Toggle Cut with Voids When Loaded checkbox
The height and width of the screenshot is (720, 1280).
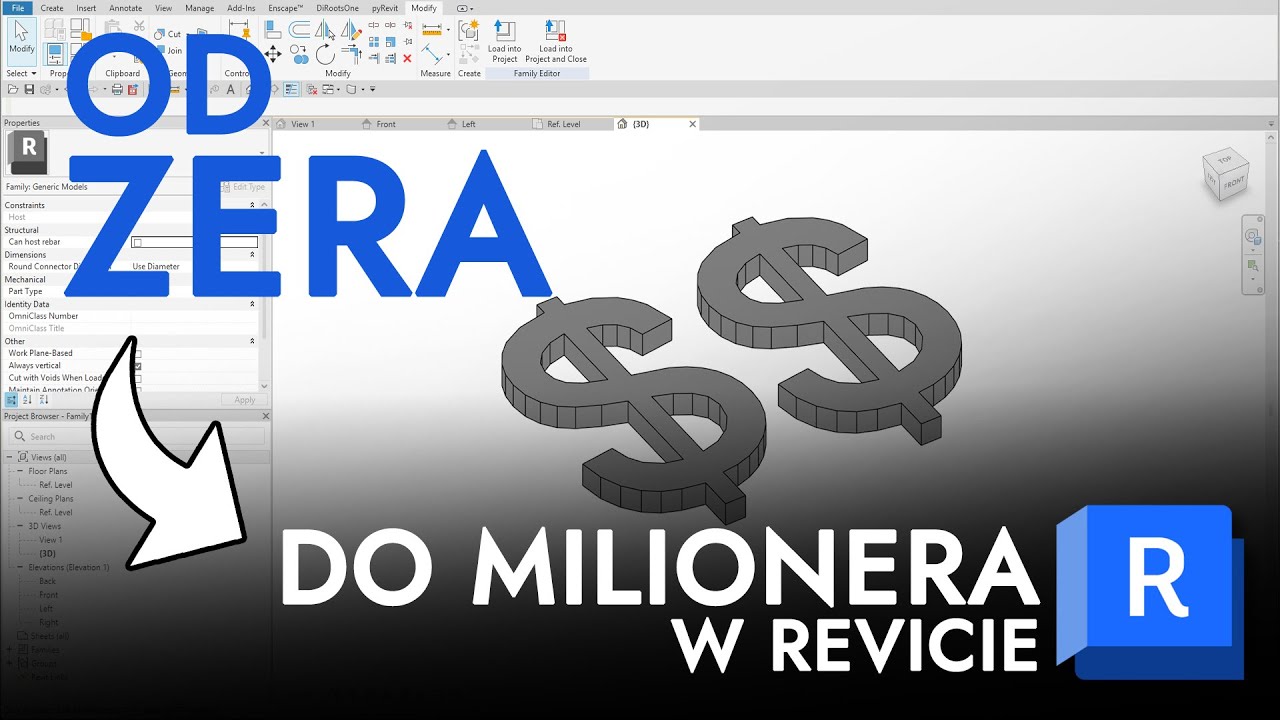pos(137,379)
